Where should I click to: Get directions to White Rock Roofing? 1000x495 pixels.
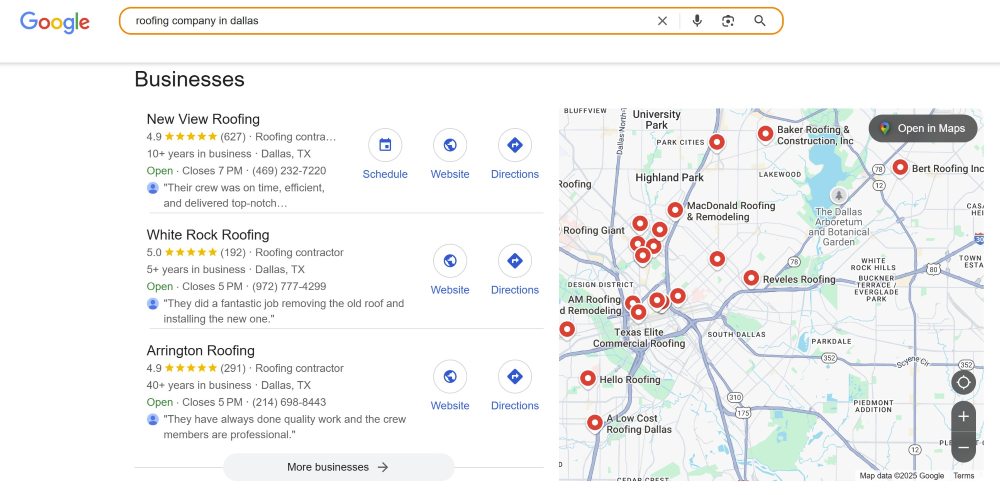[x=515, y=261]
